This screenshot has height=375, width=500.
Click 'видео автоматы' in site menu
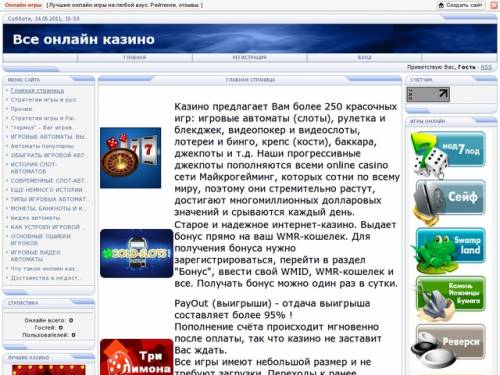35,218
